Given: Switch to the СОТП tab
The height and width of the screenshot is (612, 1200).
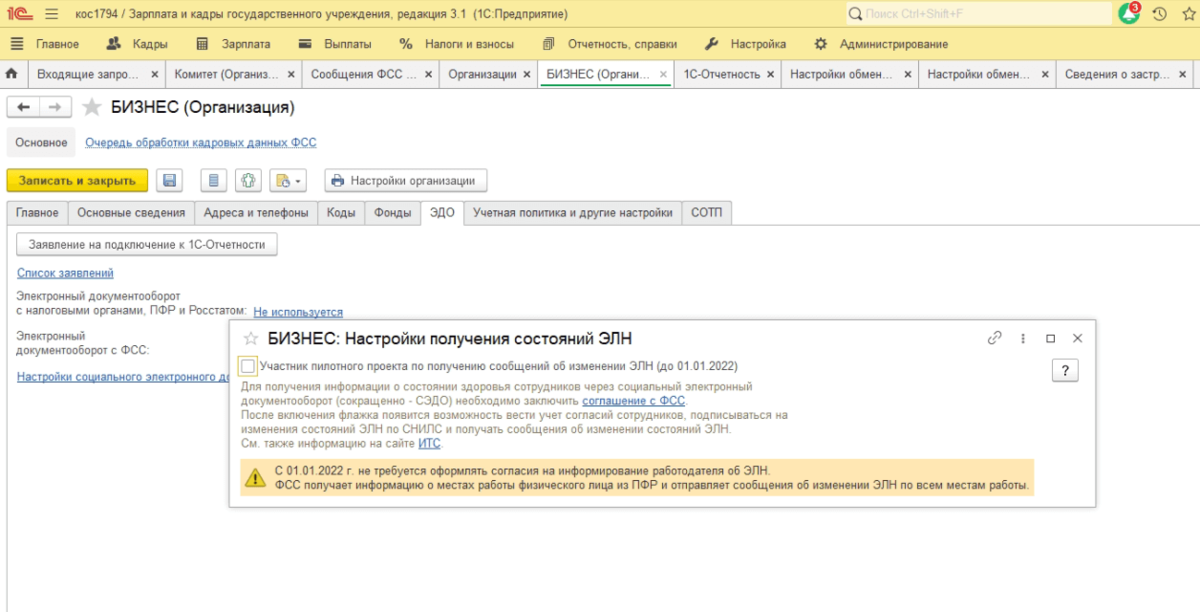Looking at the screenshot, I should 706,213.
